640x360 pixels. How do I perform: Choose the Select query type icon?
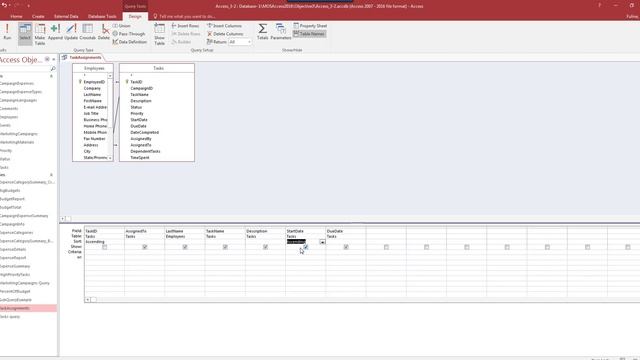coord(25,33)
